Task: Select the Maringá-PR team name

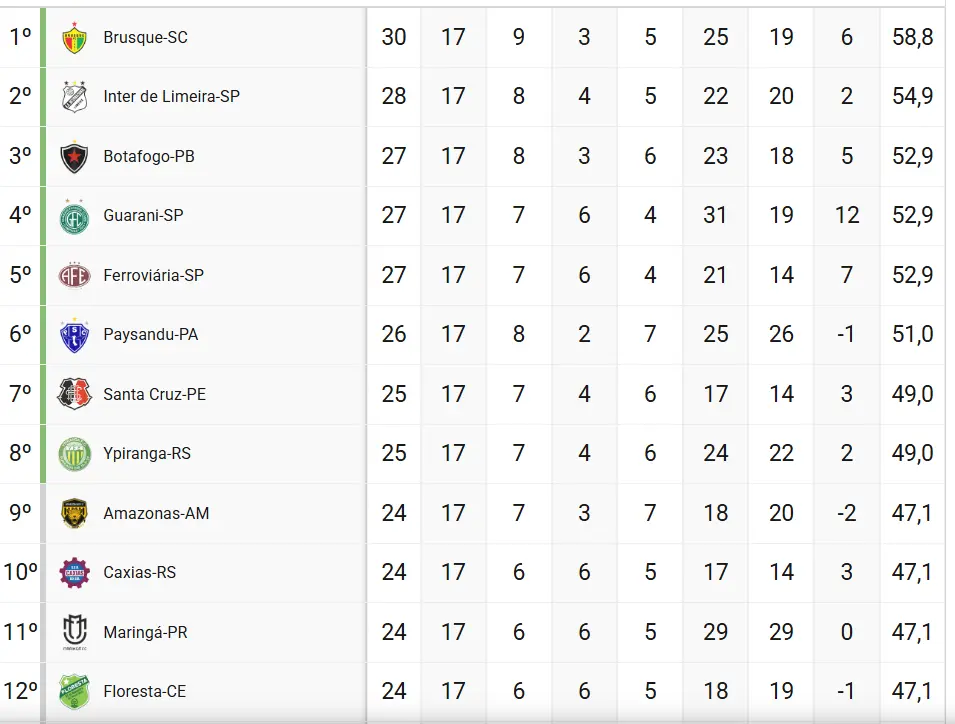Action: click(146, 632)
